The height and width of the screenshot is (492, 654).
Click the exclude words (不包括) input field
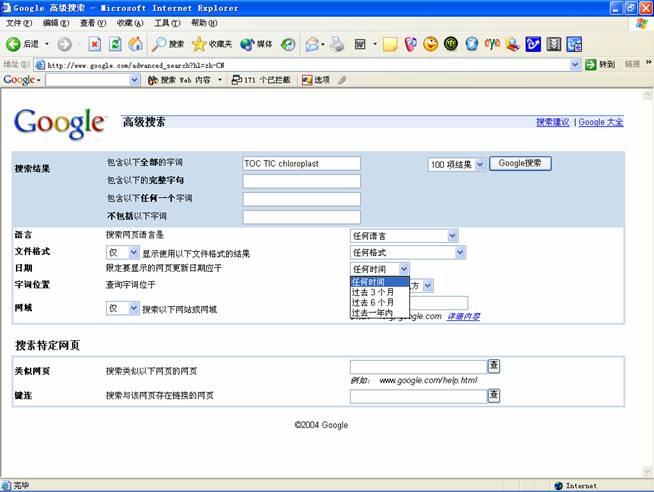click(x=301, y=217)
